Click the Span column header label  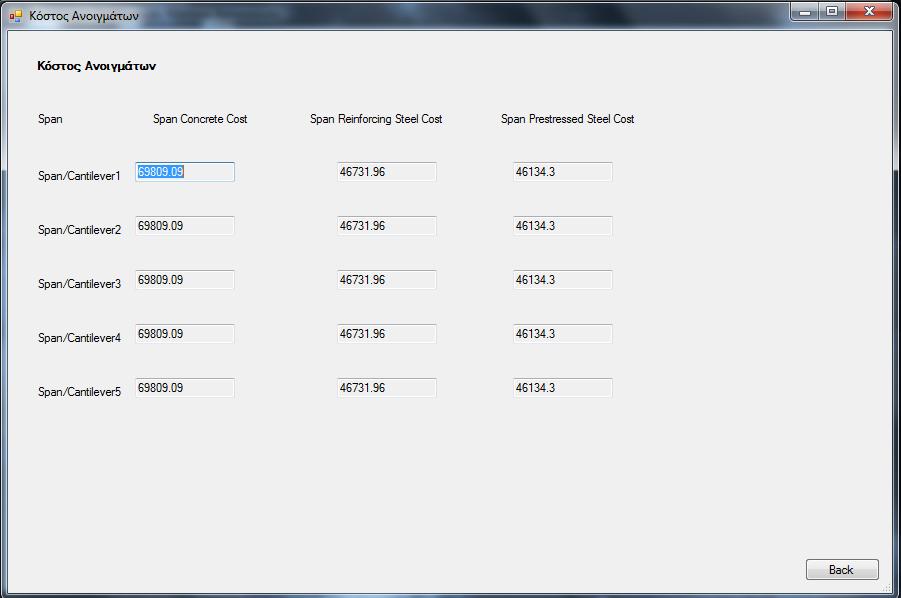[51, 119]
